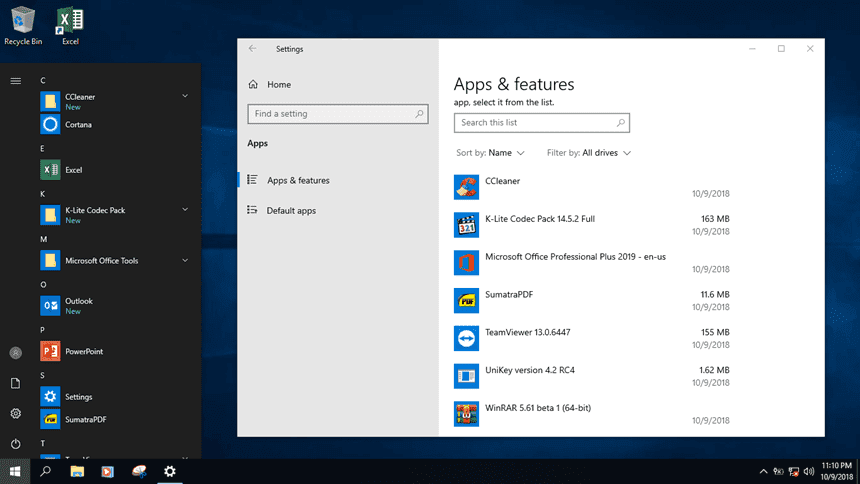The width and height of the screenshot is (860, 484).
Task: Click the Find a setting field
Action: click(x=338, y=114)
